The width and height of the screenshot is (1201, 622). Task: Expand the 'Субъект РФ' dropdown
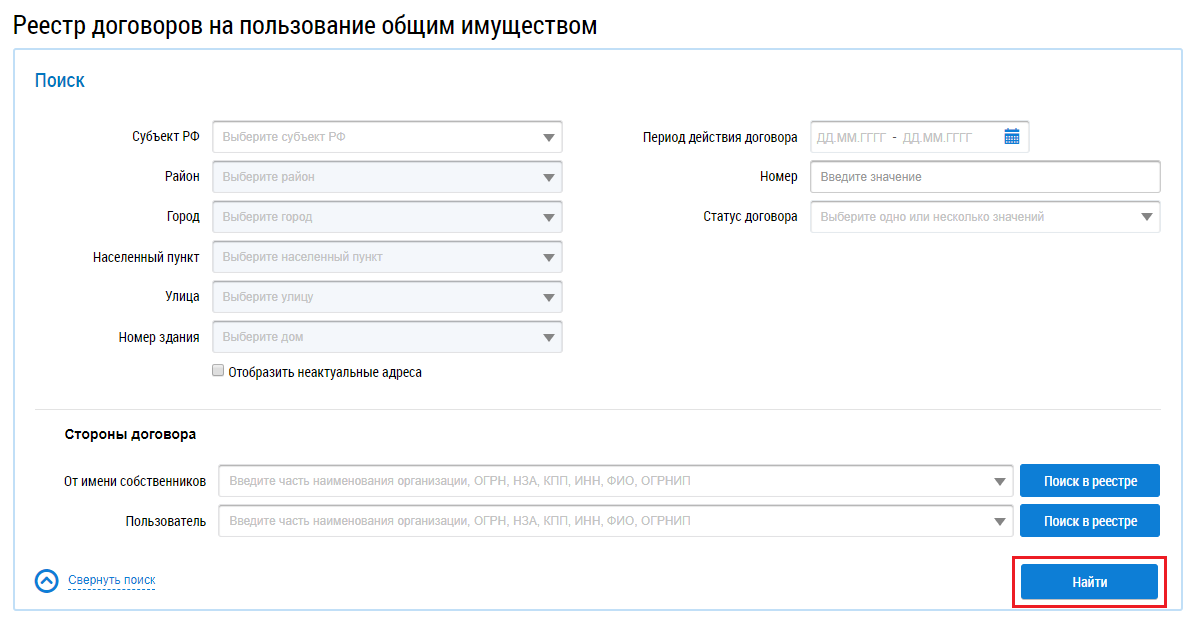(x=548, y=137)
